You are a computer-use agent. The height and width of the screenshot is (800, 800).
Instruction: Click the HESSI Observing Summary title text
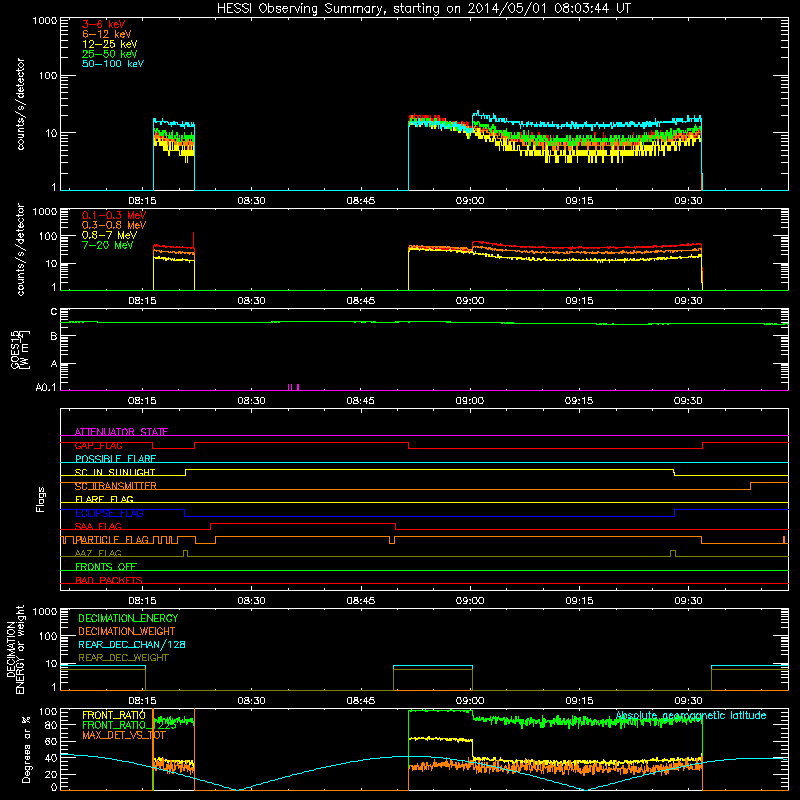click(423, 9)
